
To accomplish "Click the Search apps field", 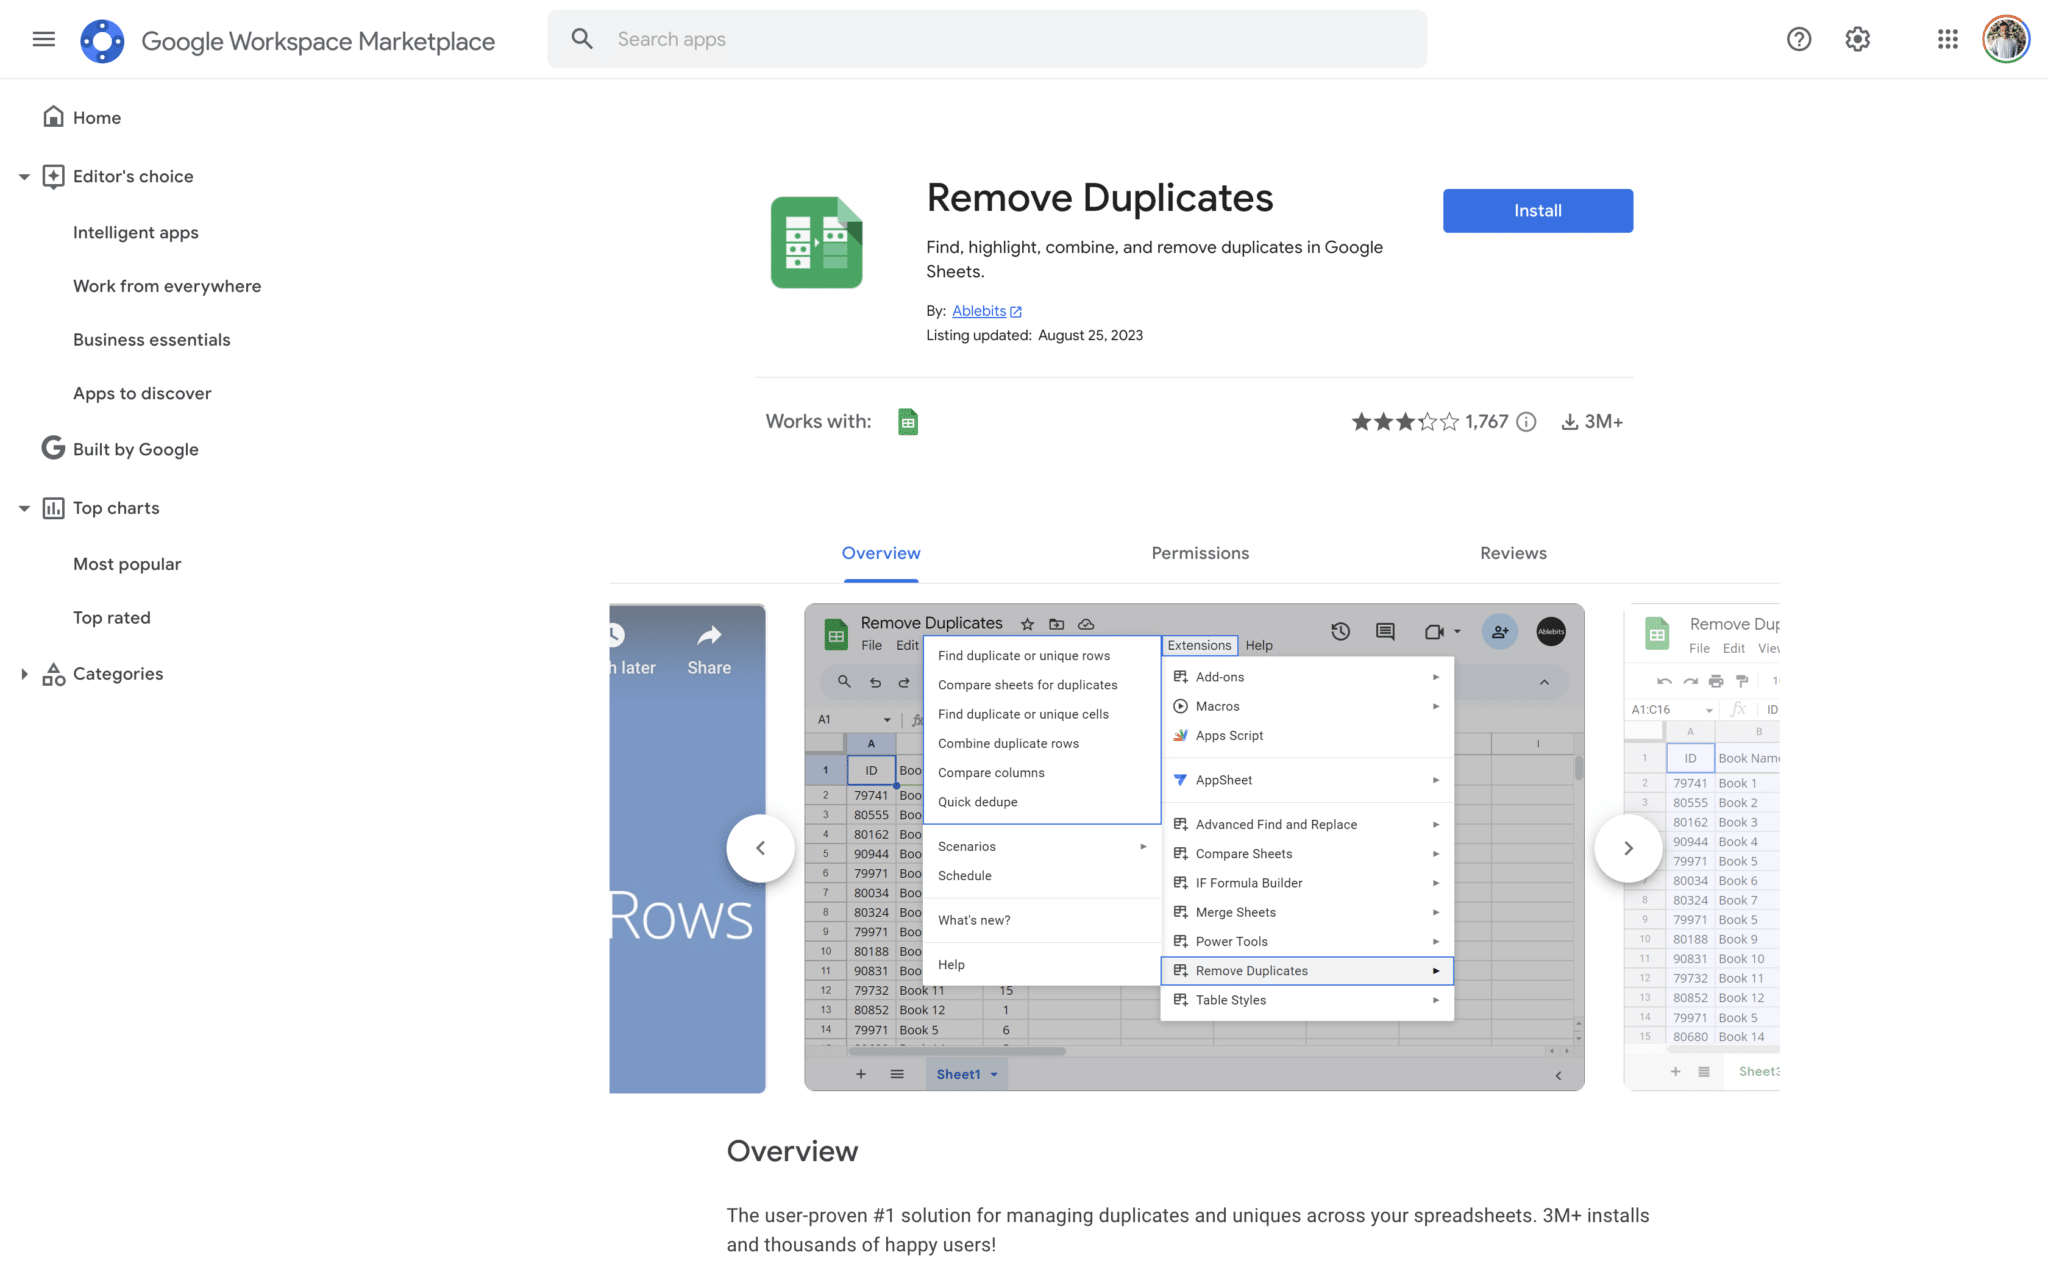I will 987,39.
